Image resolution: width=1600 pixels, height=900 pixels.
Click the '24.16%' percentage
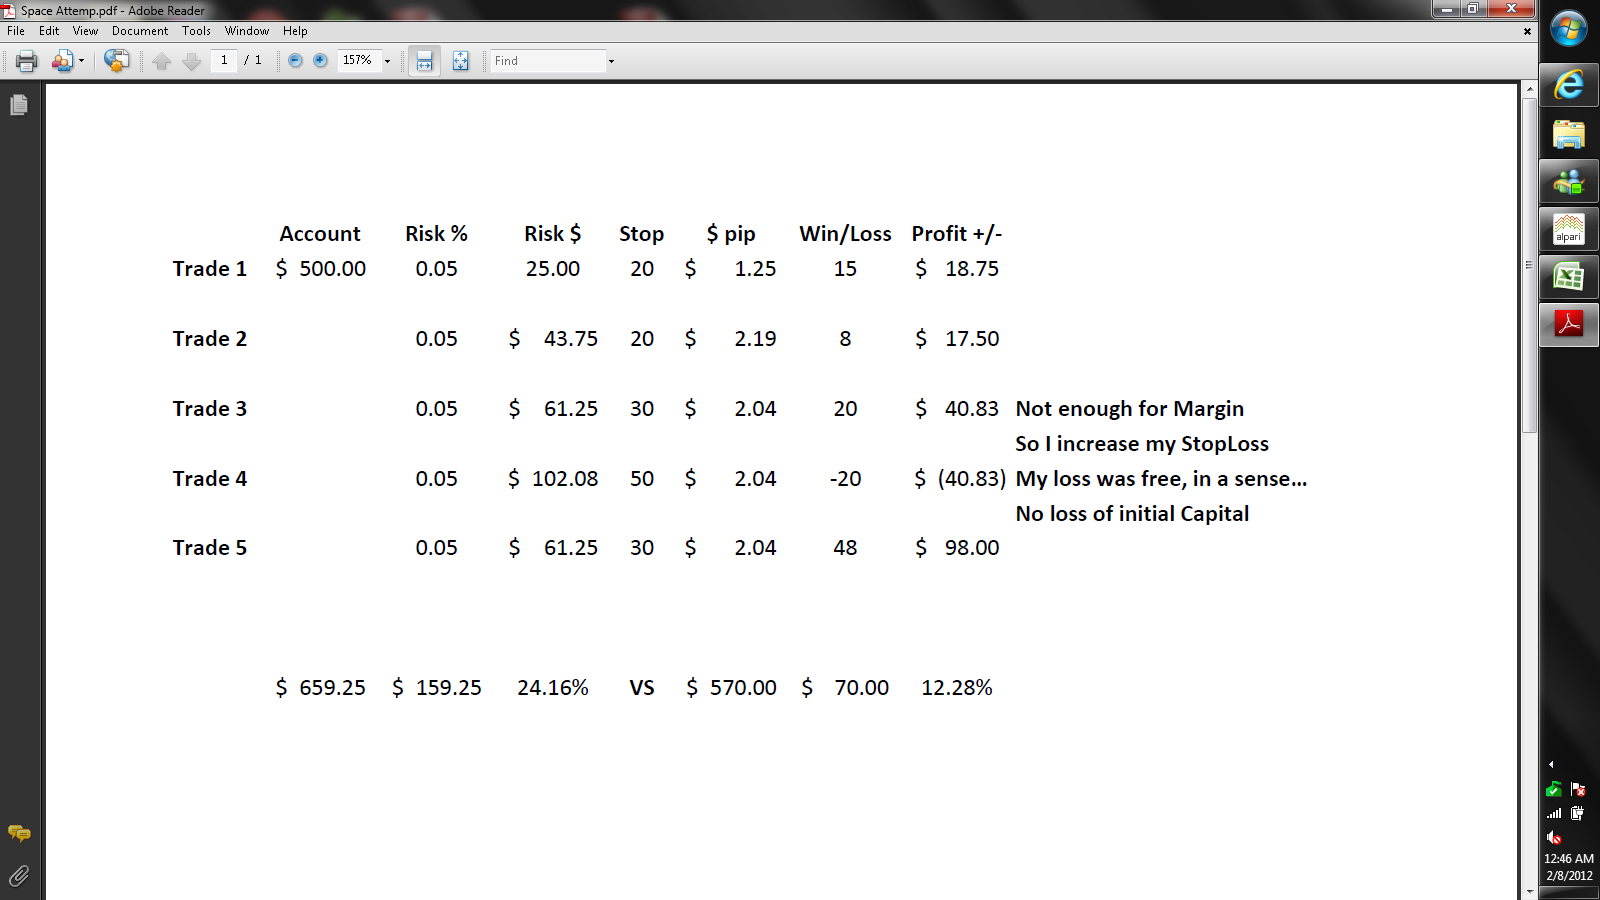coord(553,688)
